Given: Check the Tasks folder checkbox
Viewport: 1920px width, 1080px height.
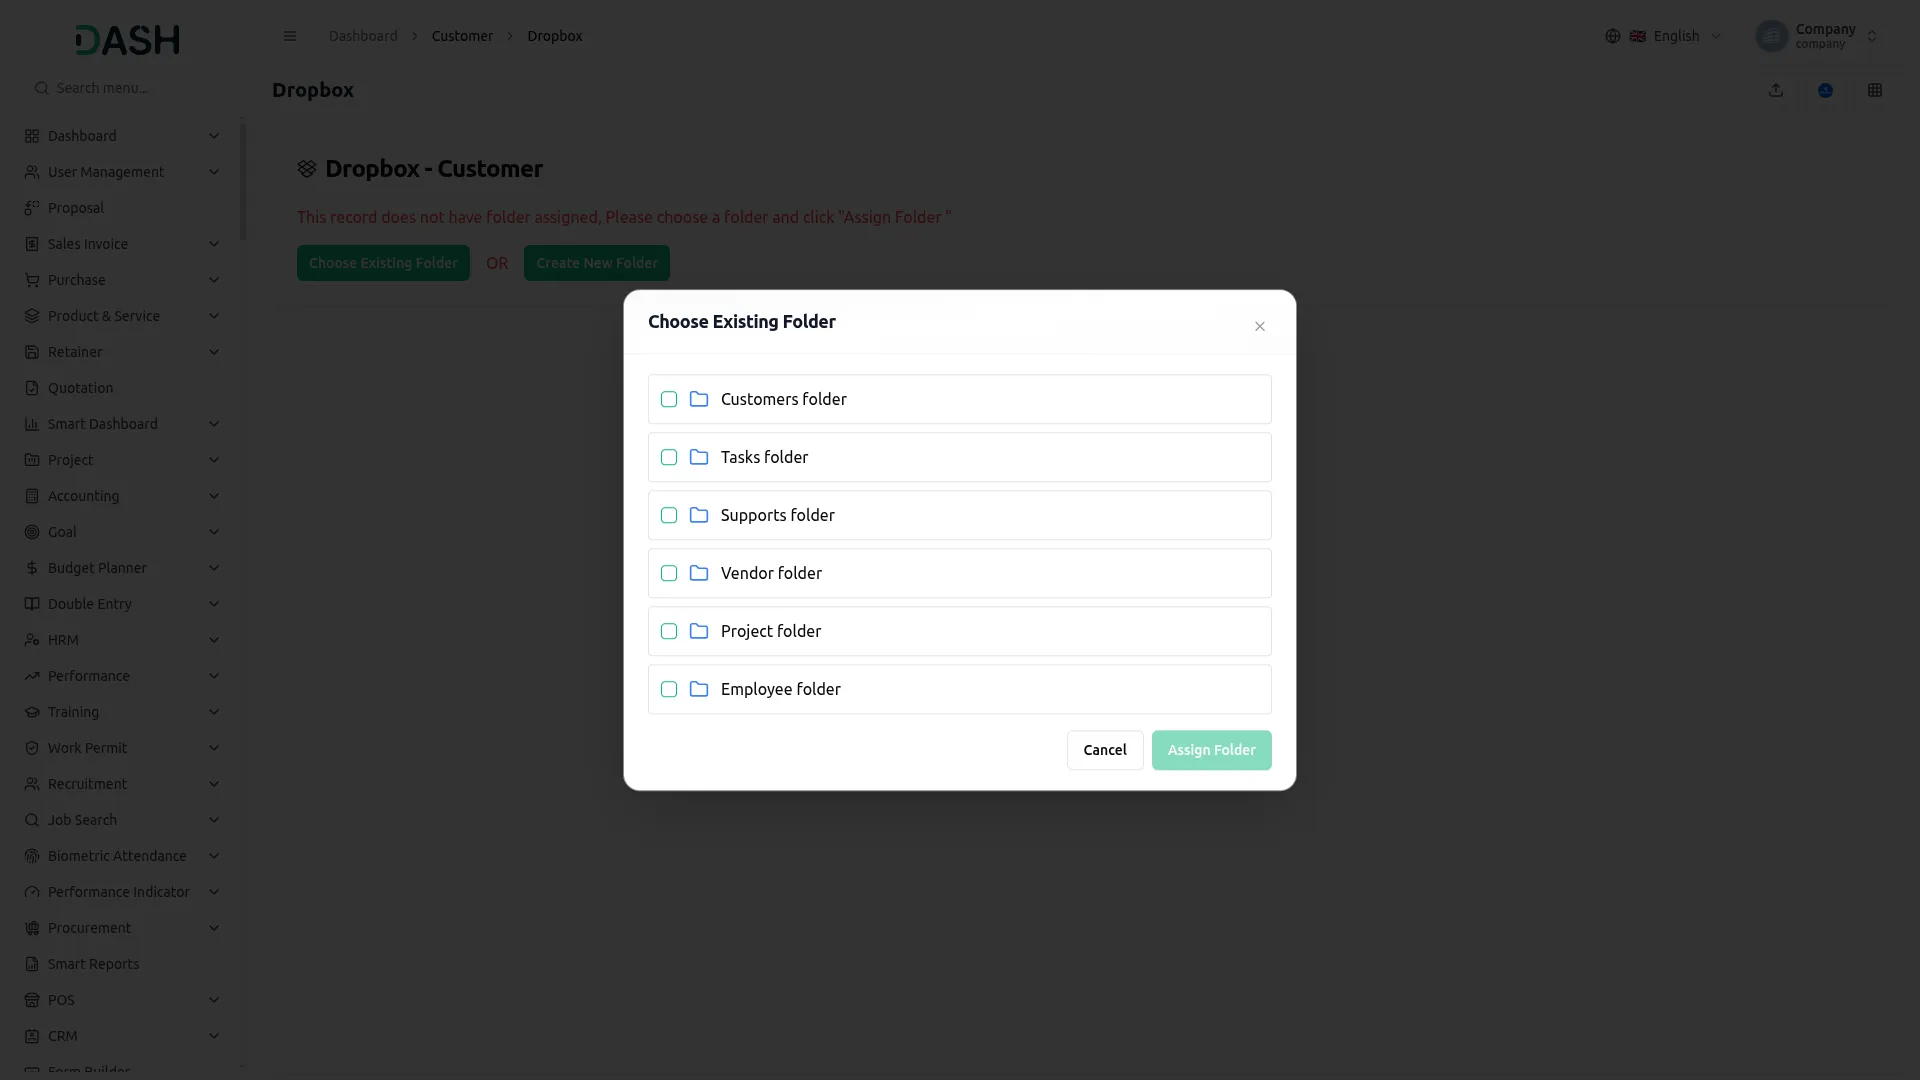Looking at the screenshot, I should tap(669, 457).
